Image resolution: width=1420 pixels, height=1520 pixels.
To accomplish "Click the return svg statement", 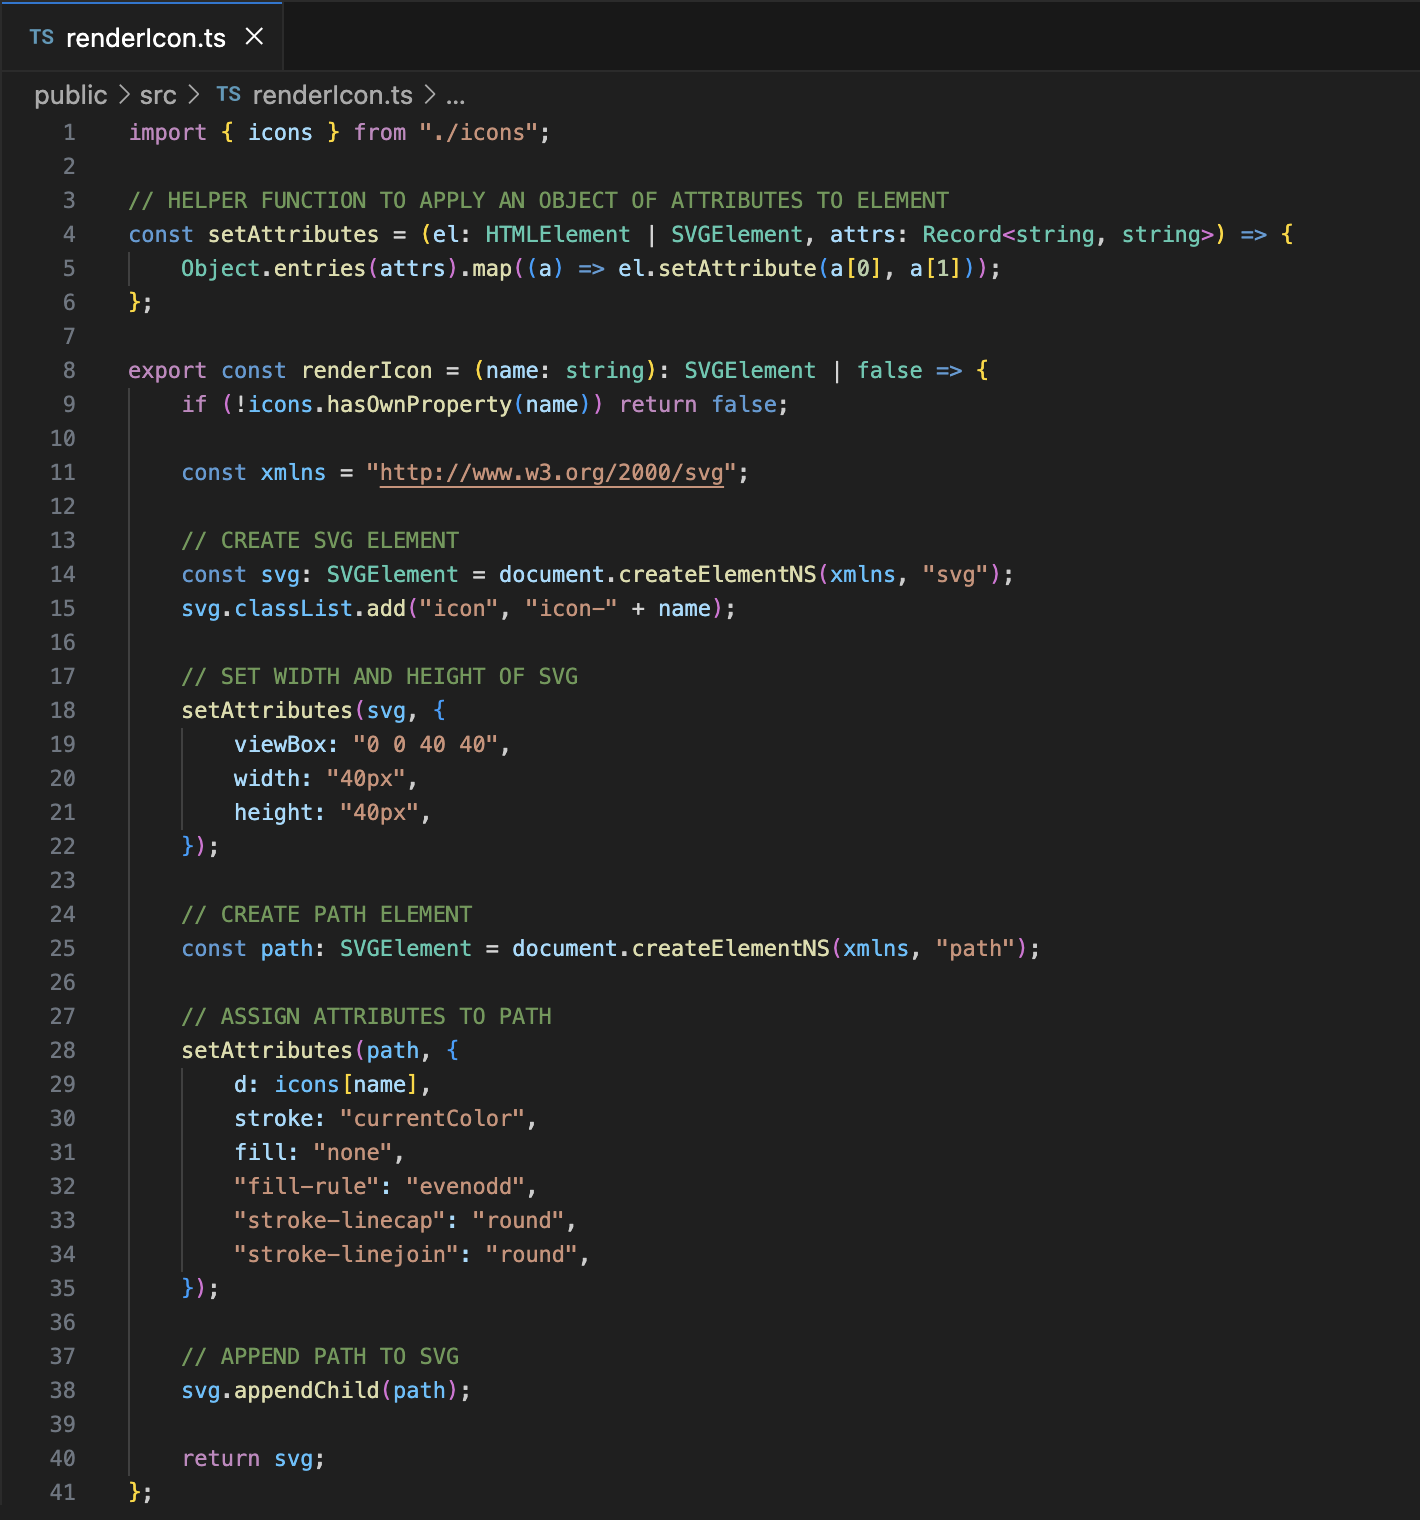I will coord(253,1458).
